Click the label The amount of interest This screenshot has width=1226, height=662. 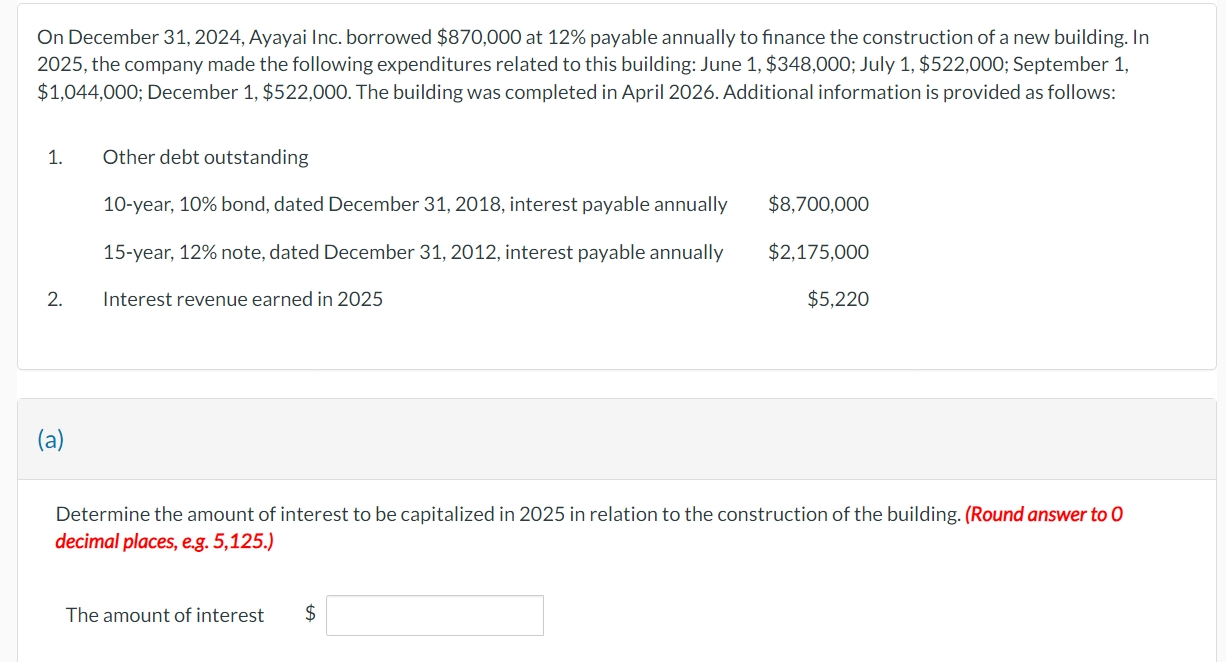click(x=164, y=615)
